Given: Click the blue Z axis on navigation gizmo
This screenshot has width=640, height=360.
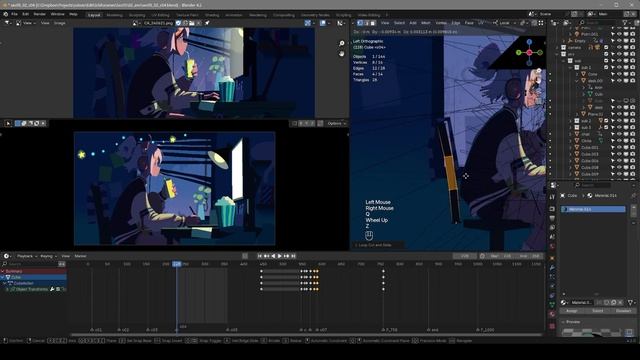Looking at the screenshot, I should [529, 42].
